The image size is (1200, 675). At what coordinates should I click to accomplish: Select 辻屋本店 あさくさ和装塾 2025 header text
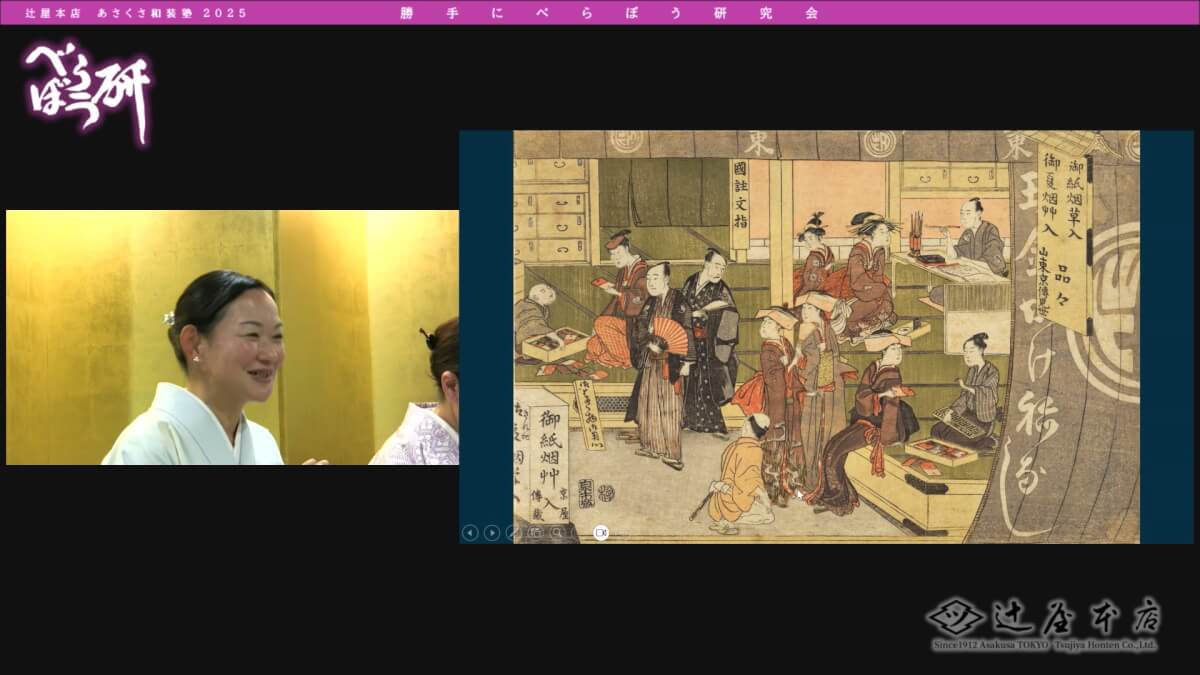click(x=136, y=13)
